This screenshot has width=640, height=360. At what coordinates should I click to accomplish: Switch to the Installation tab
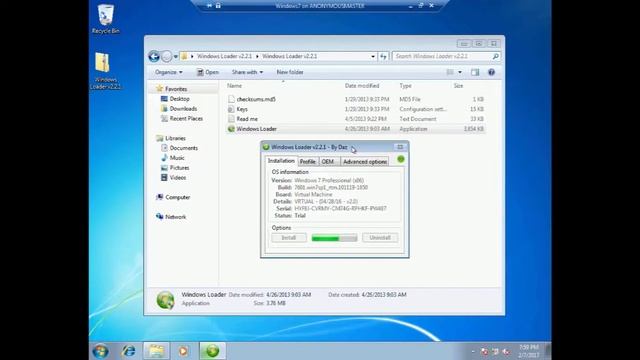tap(281, 161)
